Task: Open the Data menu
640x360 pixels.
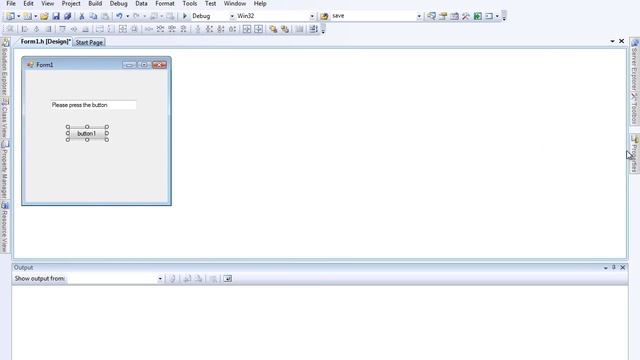Action: [x=141, y=4]
